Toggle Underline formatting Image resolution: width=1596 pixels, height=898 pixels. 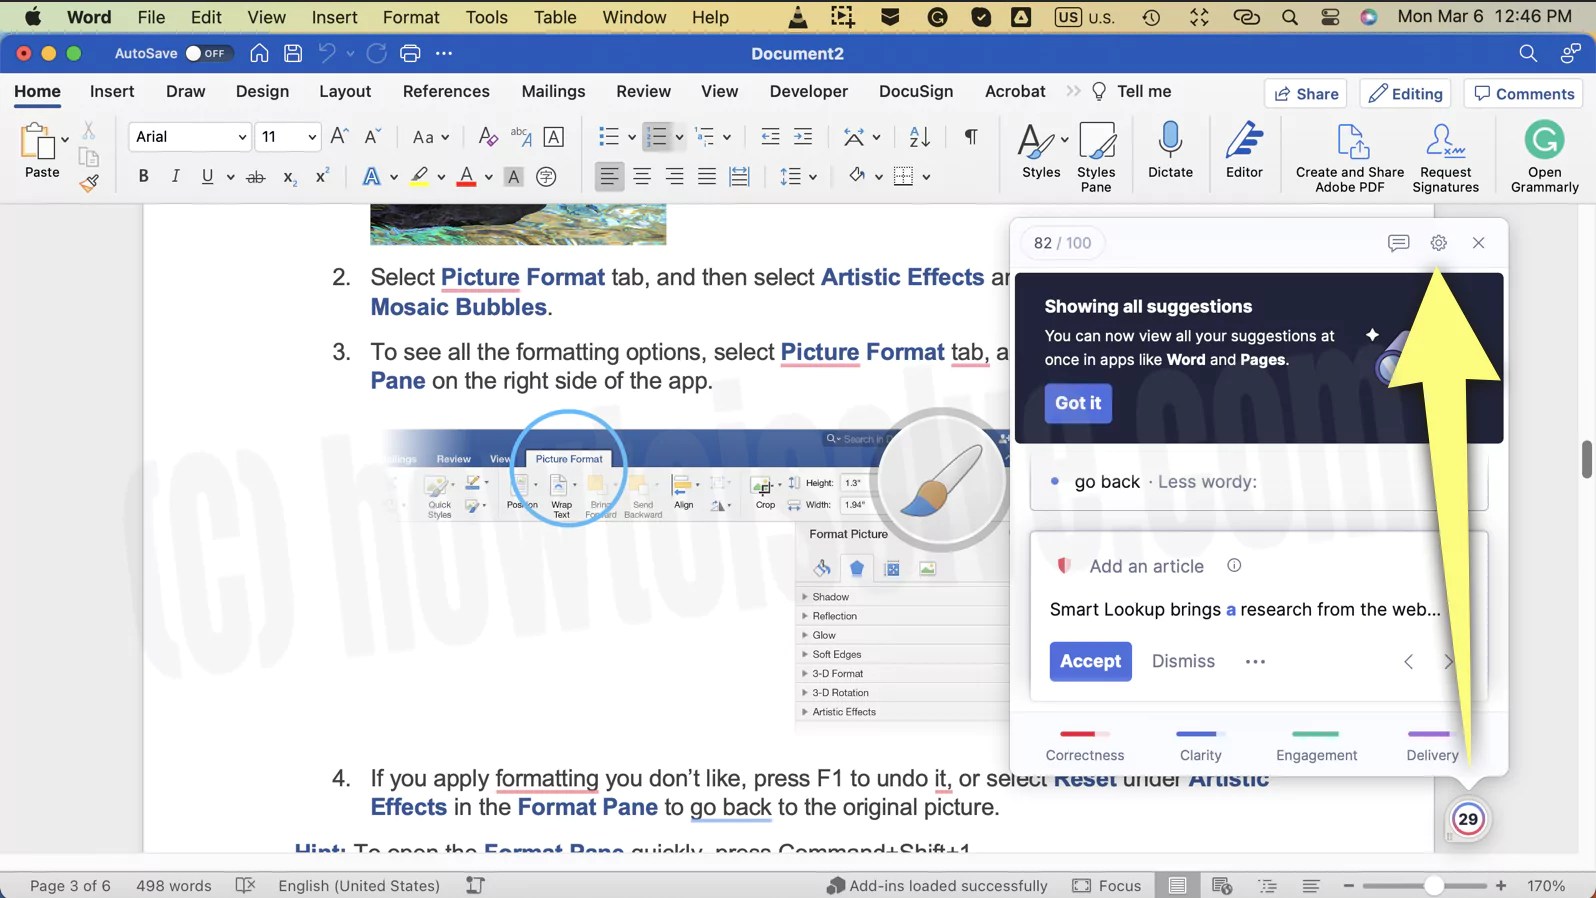click(207, 176)
